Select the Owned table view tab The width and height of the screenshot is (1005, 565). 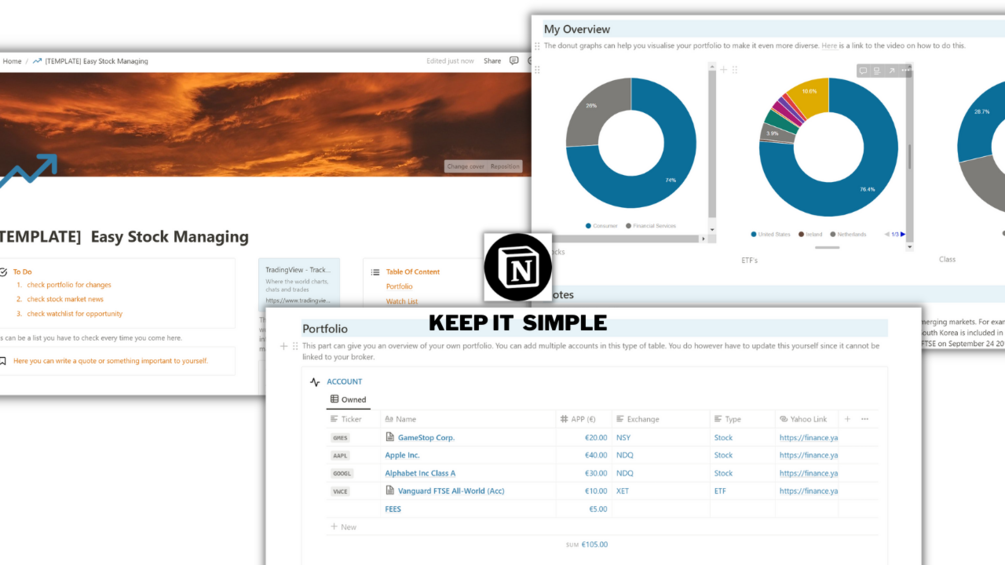pyautogui.click(x=348, y=399)
